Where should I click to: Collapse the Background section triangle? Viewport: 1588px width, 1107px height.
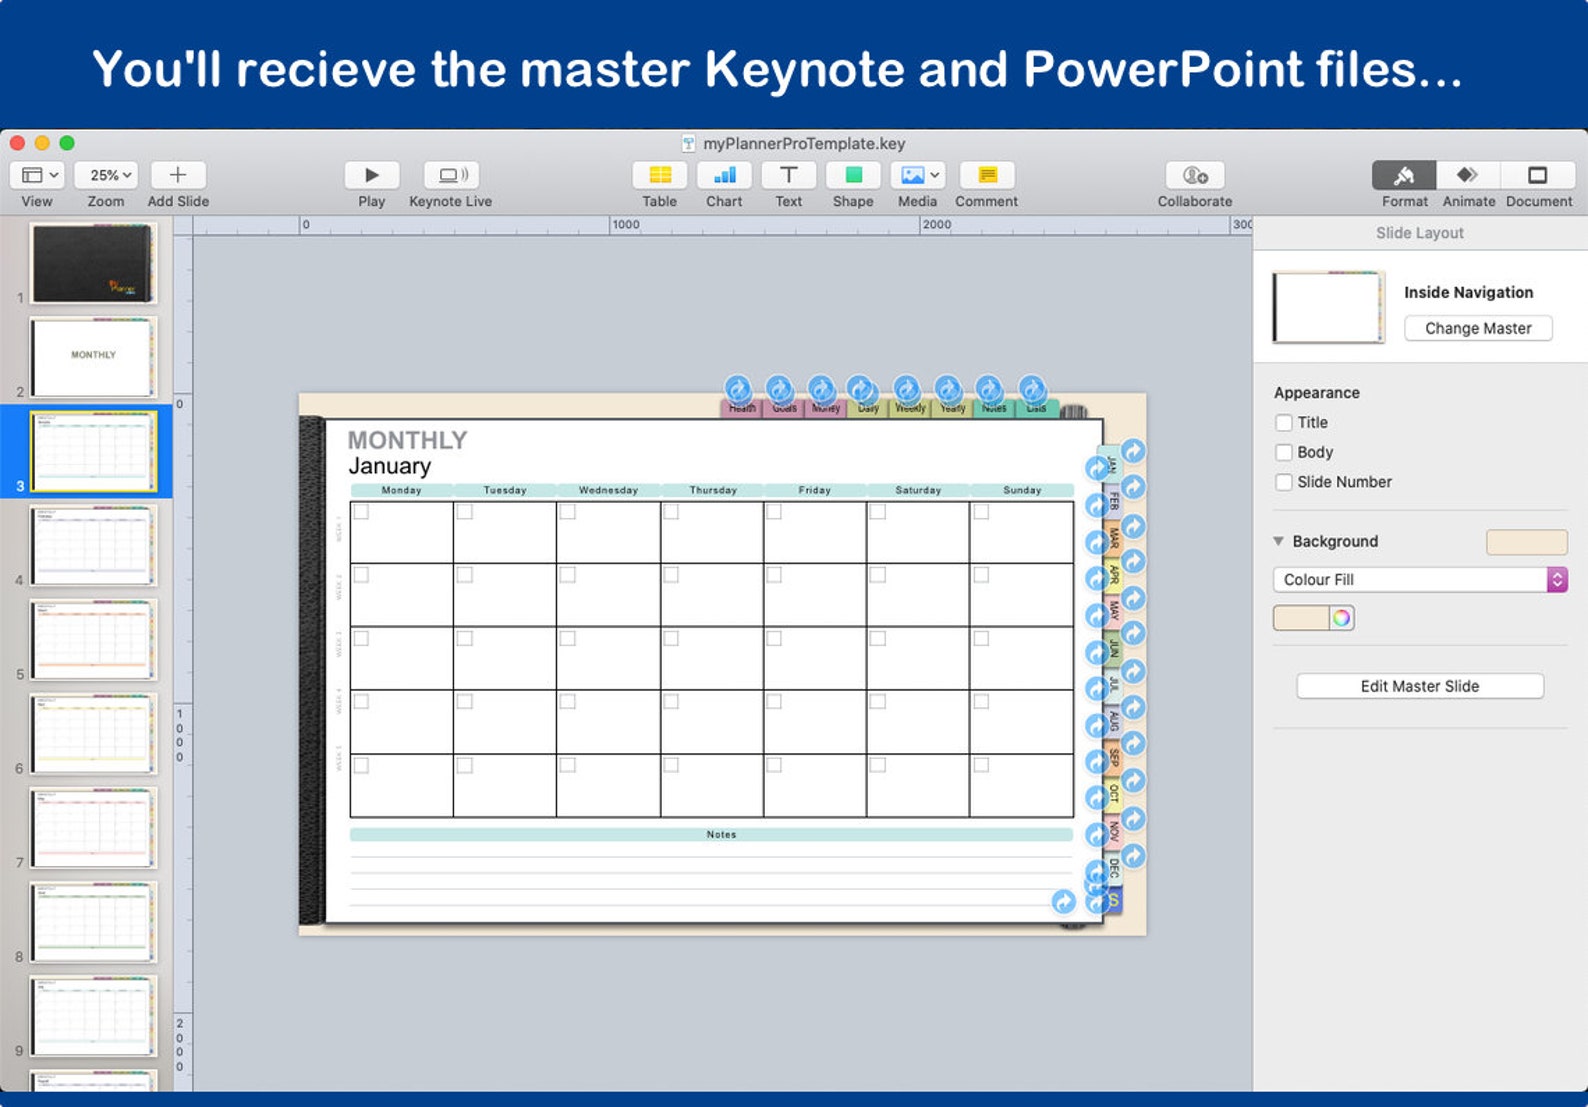(1278, 541)
